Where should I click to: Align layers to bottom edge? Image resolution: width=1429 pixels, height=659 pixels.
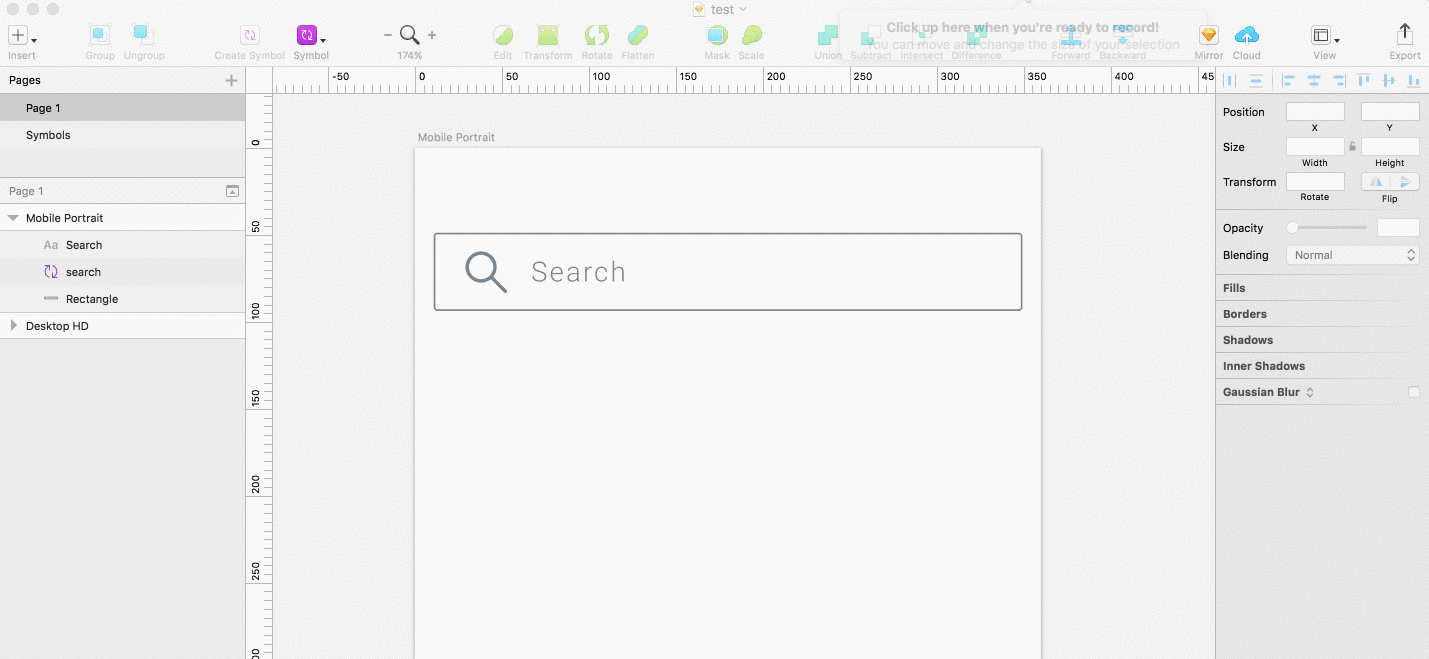click(1414, 80)
